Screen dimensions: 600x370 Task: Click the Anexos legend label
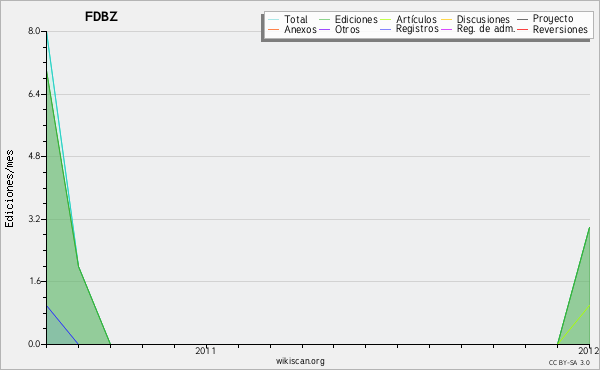point(300,29)
